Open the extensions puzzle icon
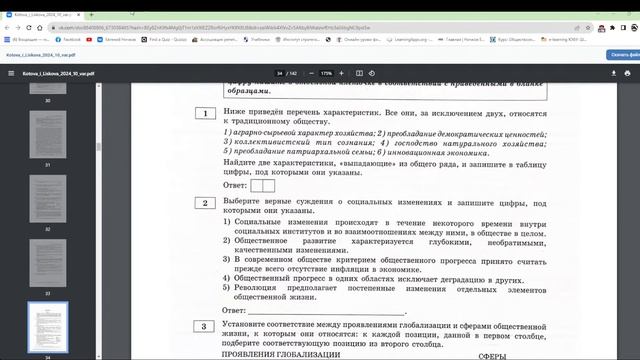640x360 pixels. tap(612, 28)
